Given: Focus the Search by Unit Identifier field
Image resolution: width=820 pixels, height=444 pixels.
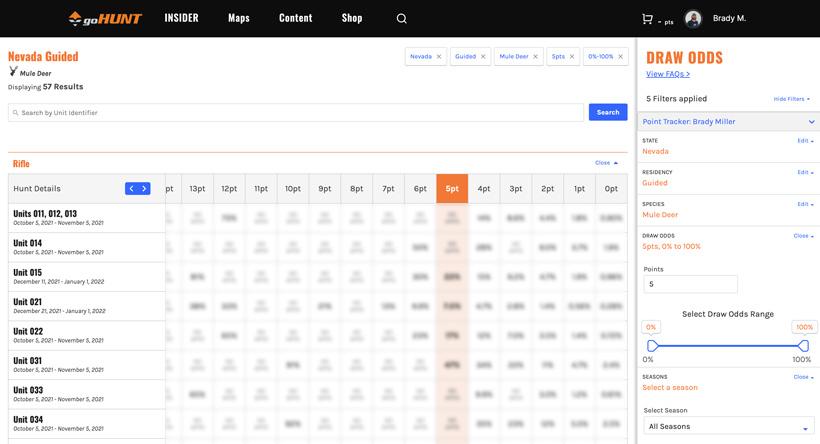Looking at the screenshot, I should pyautogui.click(x=296, y=113).
